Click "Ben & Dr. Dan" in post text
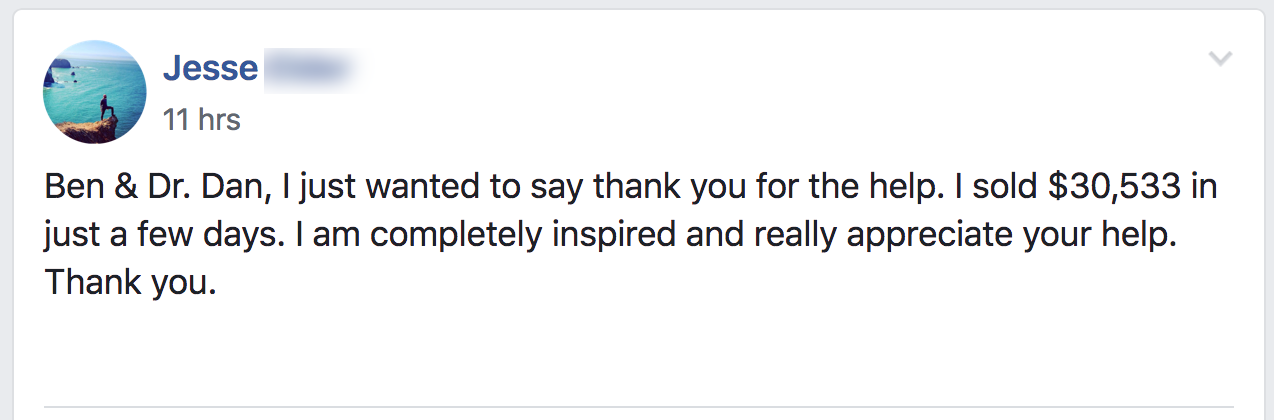Image resolution: width=1274 pixels, height=420 pixels. click(133, 188)
